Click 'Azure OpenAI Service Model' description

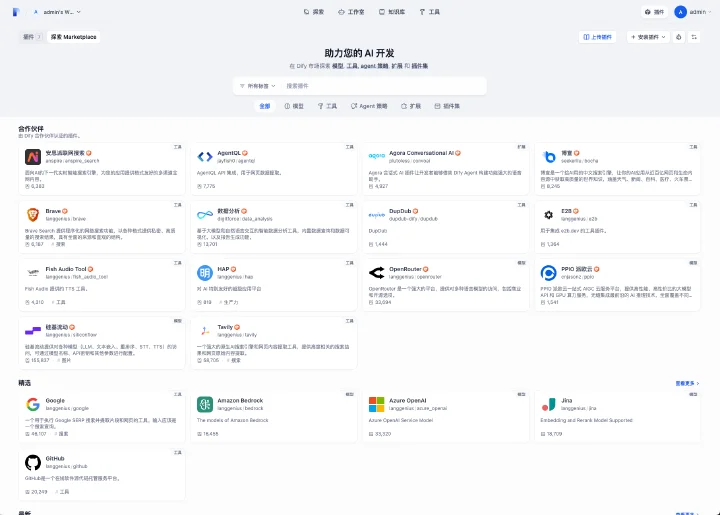tap(400, 420)
